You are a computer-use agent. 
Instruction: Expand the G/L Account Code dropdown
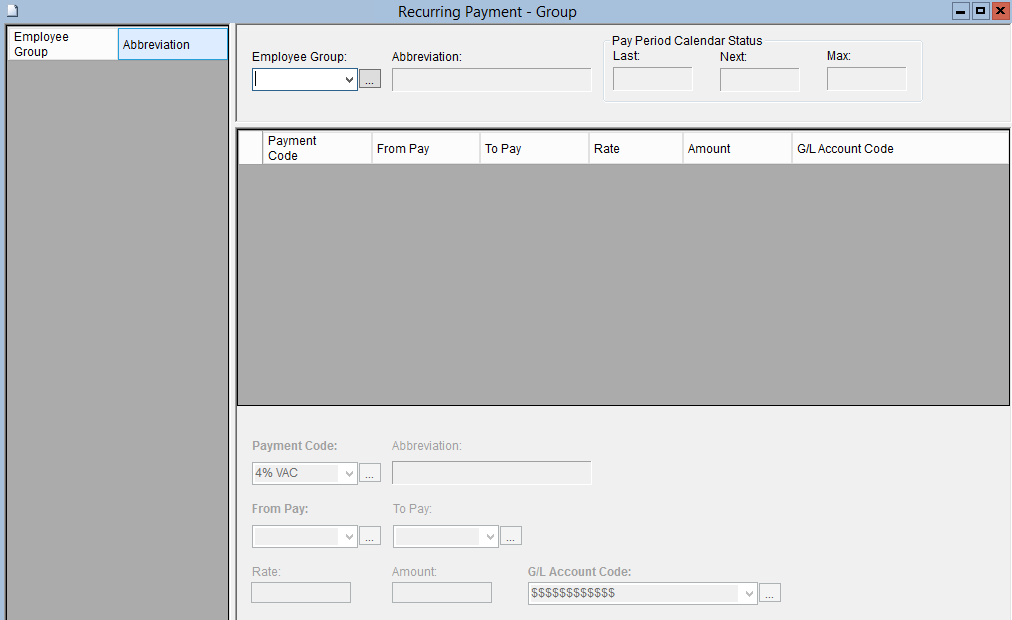tap(748, 593)
